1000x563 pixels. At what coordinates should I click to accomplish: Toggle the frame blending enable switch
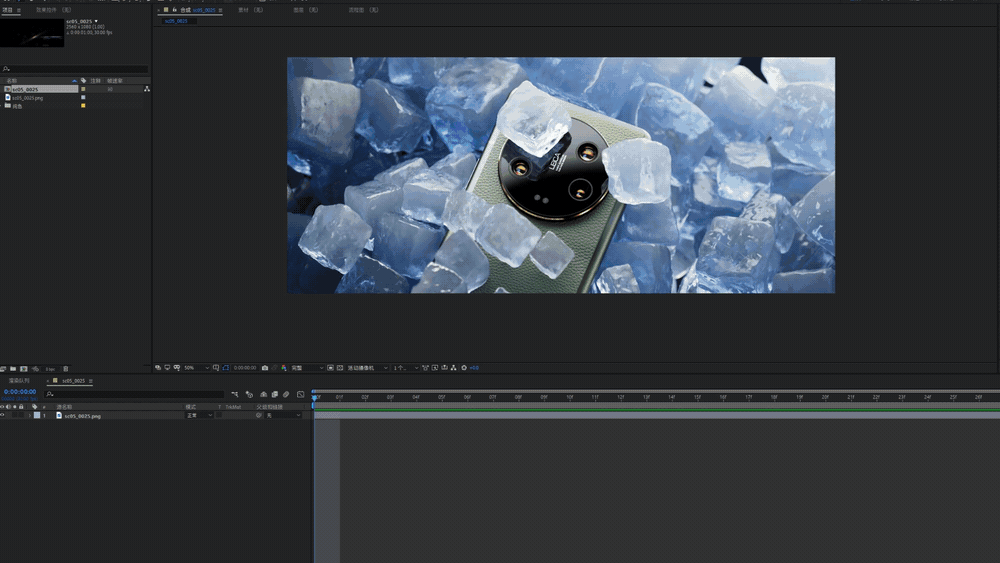[x=274, y=394]
